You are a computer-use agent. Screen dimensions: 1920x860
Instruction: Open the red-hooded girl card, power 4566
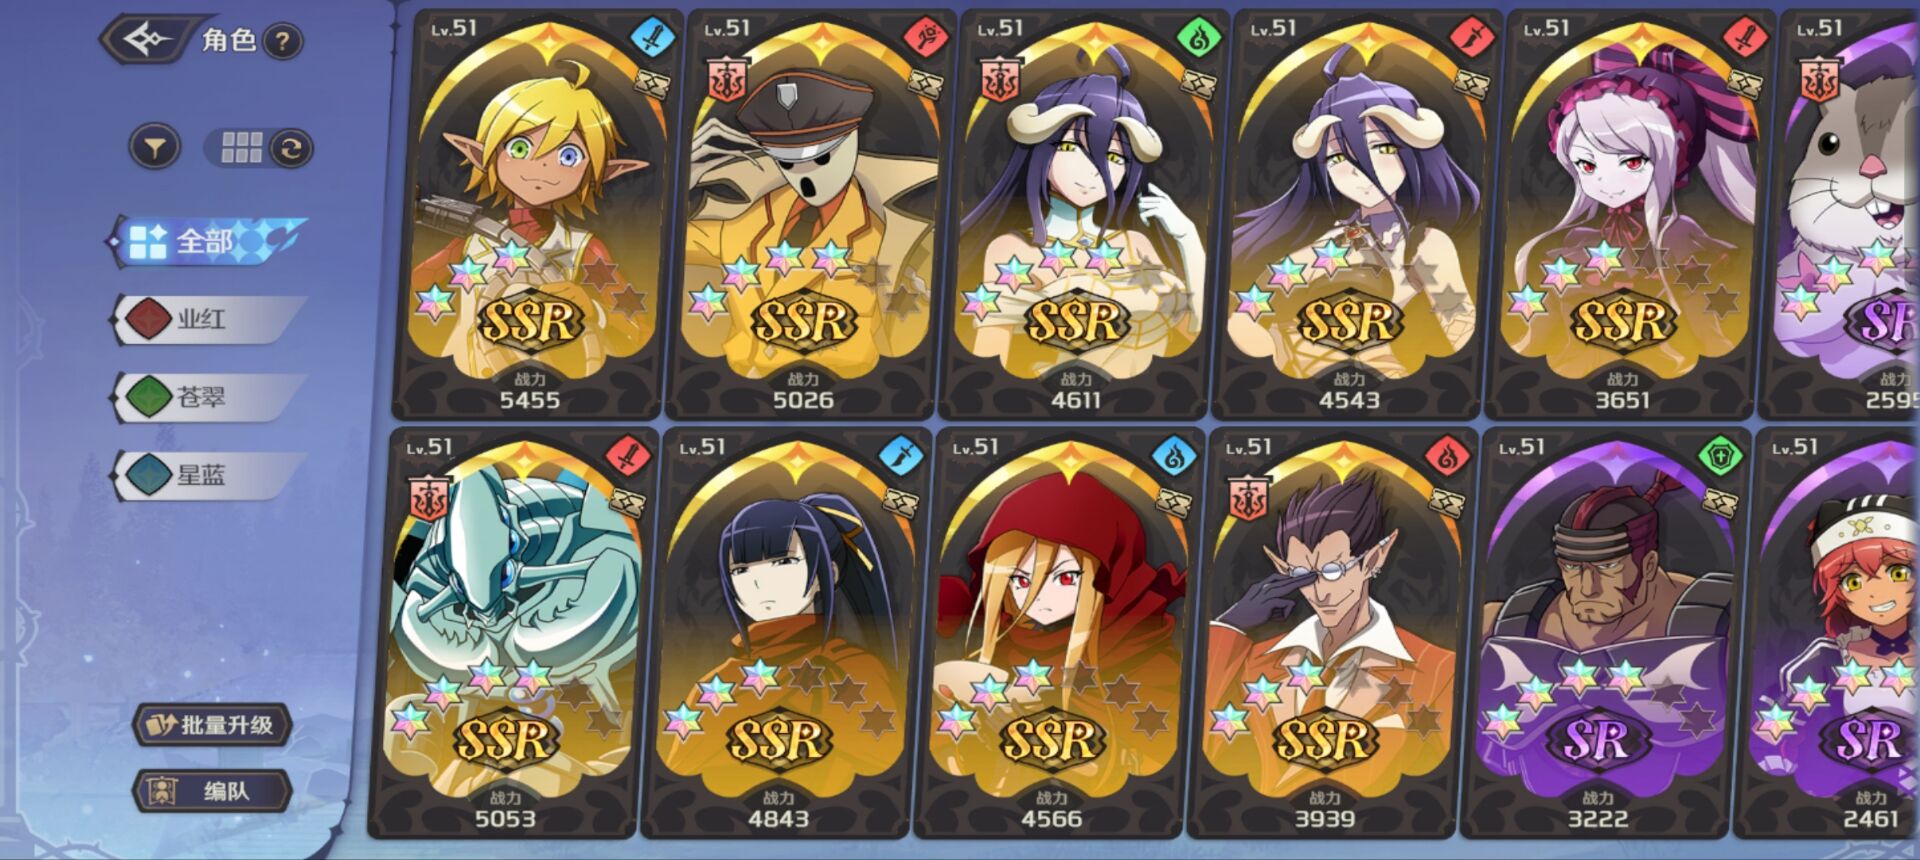point(1052,634)
